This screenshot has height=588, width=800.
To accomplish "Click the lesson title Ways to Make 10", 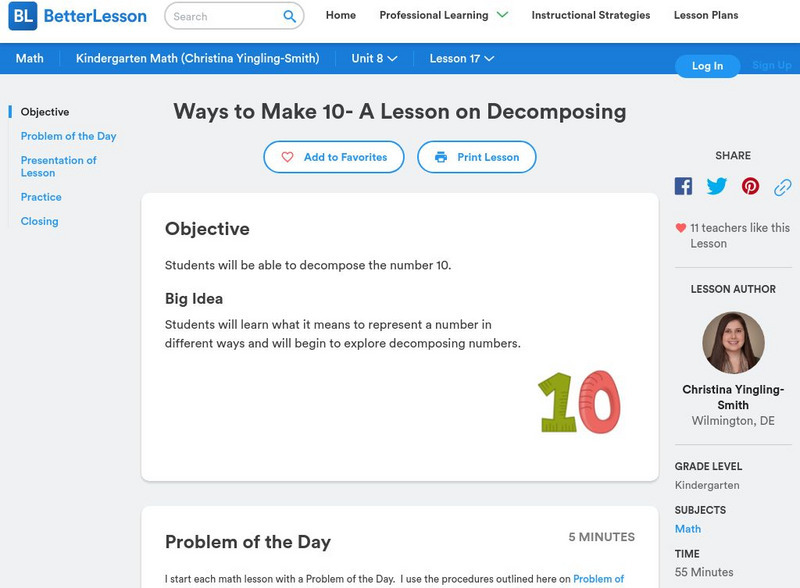I will point(399,111).
